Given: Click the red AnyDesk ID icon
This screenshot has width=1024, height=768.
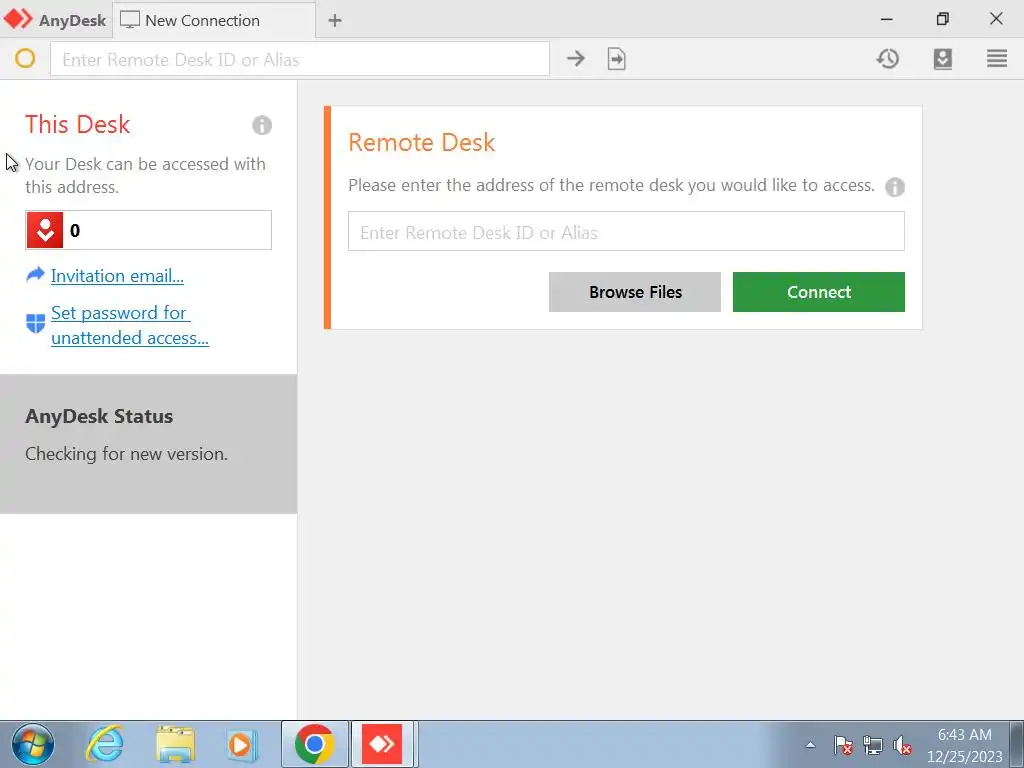Looking at the screenshot, I should click(x=44, y=230).
